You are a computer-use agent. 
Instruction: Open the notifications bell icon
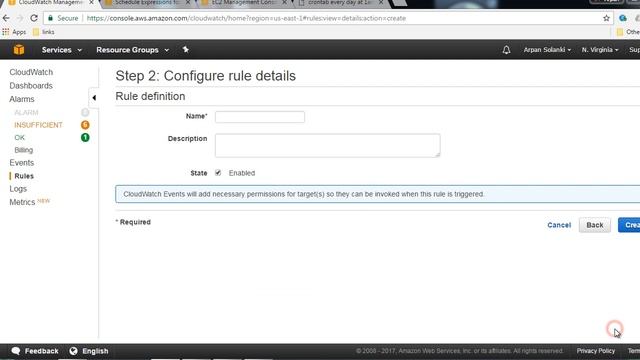click(x=506, y=50)
